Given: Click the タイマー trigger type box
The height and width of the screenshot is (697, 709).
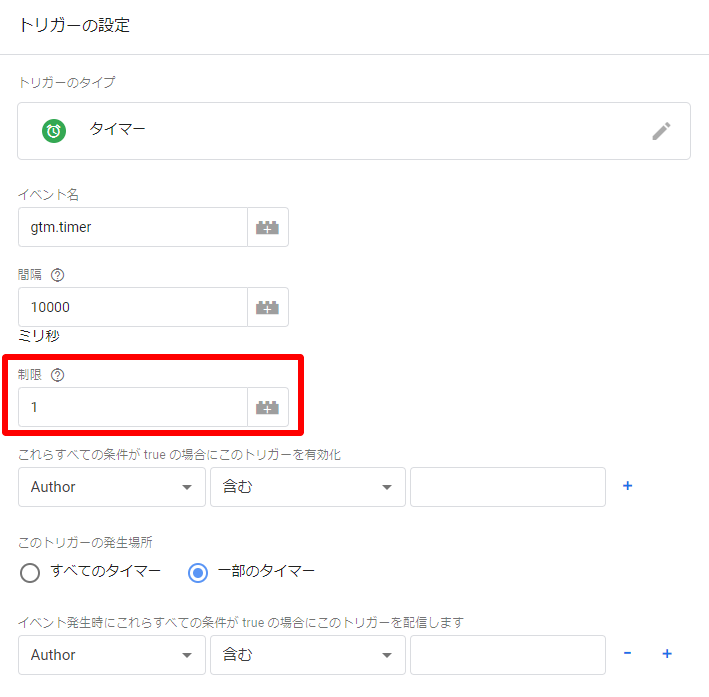Looking at the screenshot, I should click(354, 131).
